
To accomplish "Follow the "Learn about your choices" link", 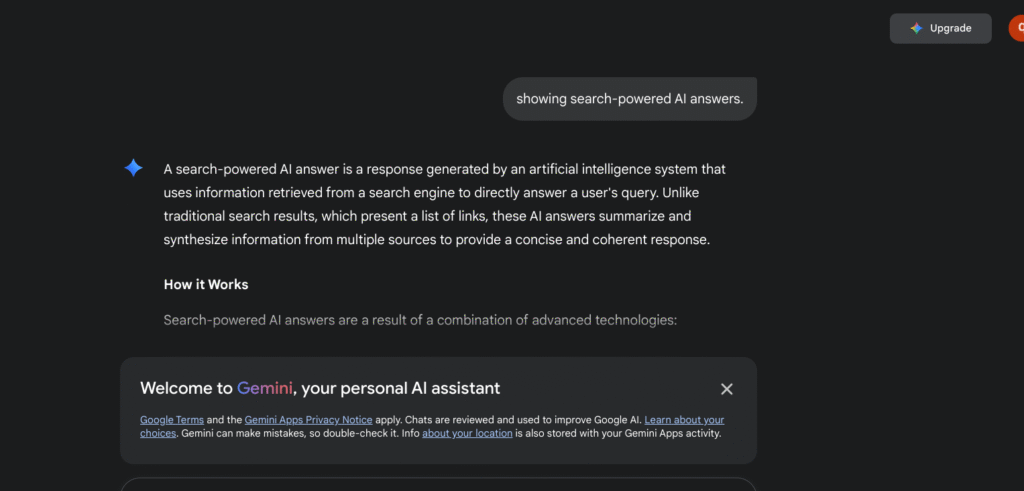I will 684,420.
